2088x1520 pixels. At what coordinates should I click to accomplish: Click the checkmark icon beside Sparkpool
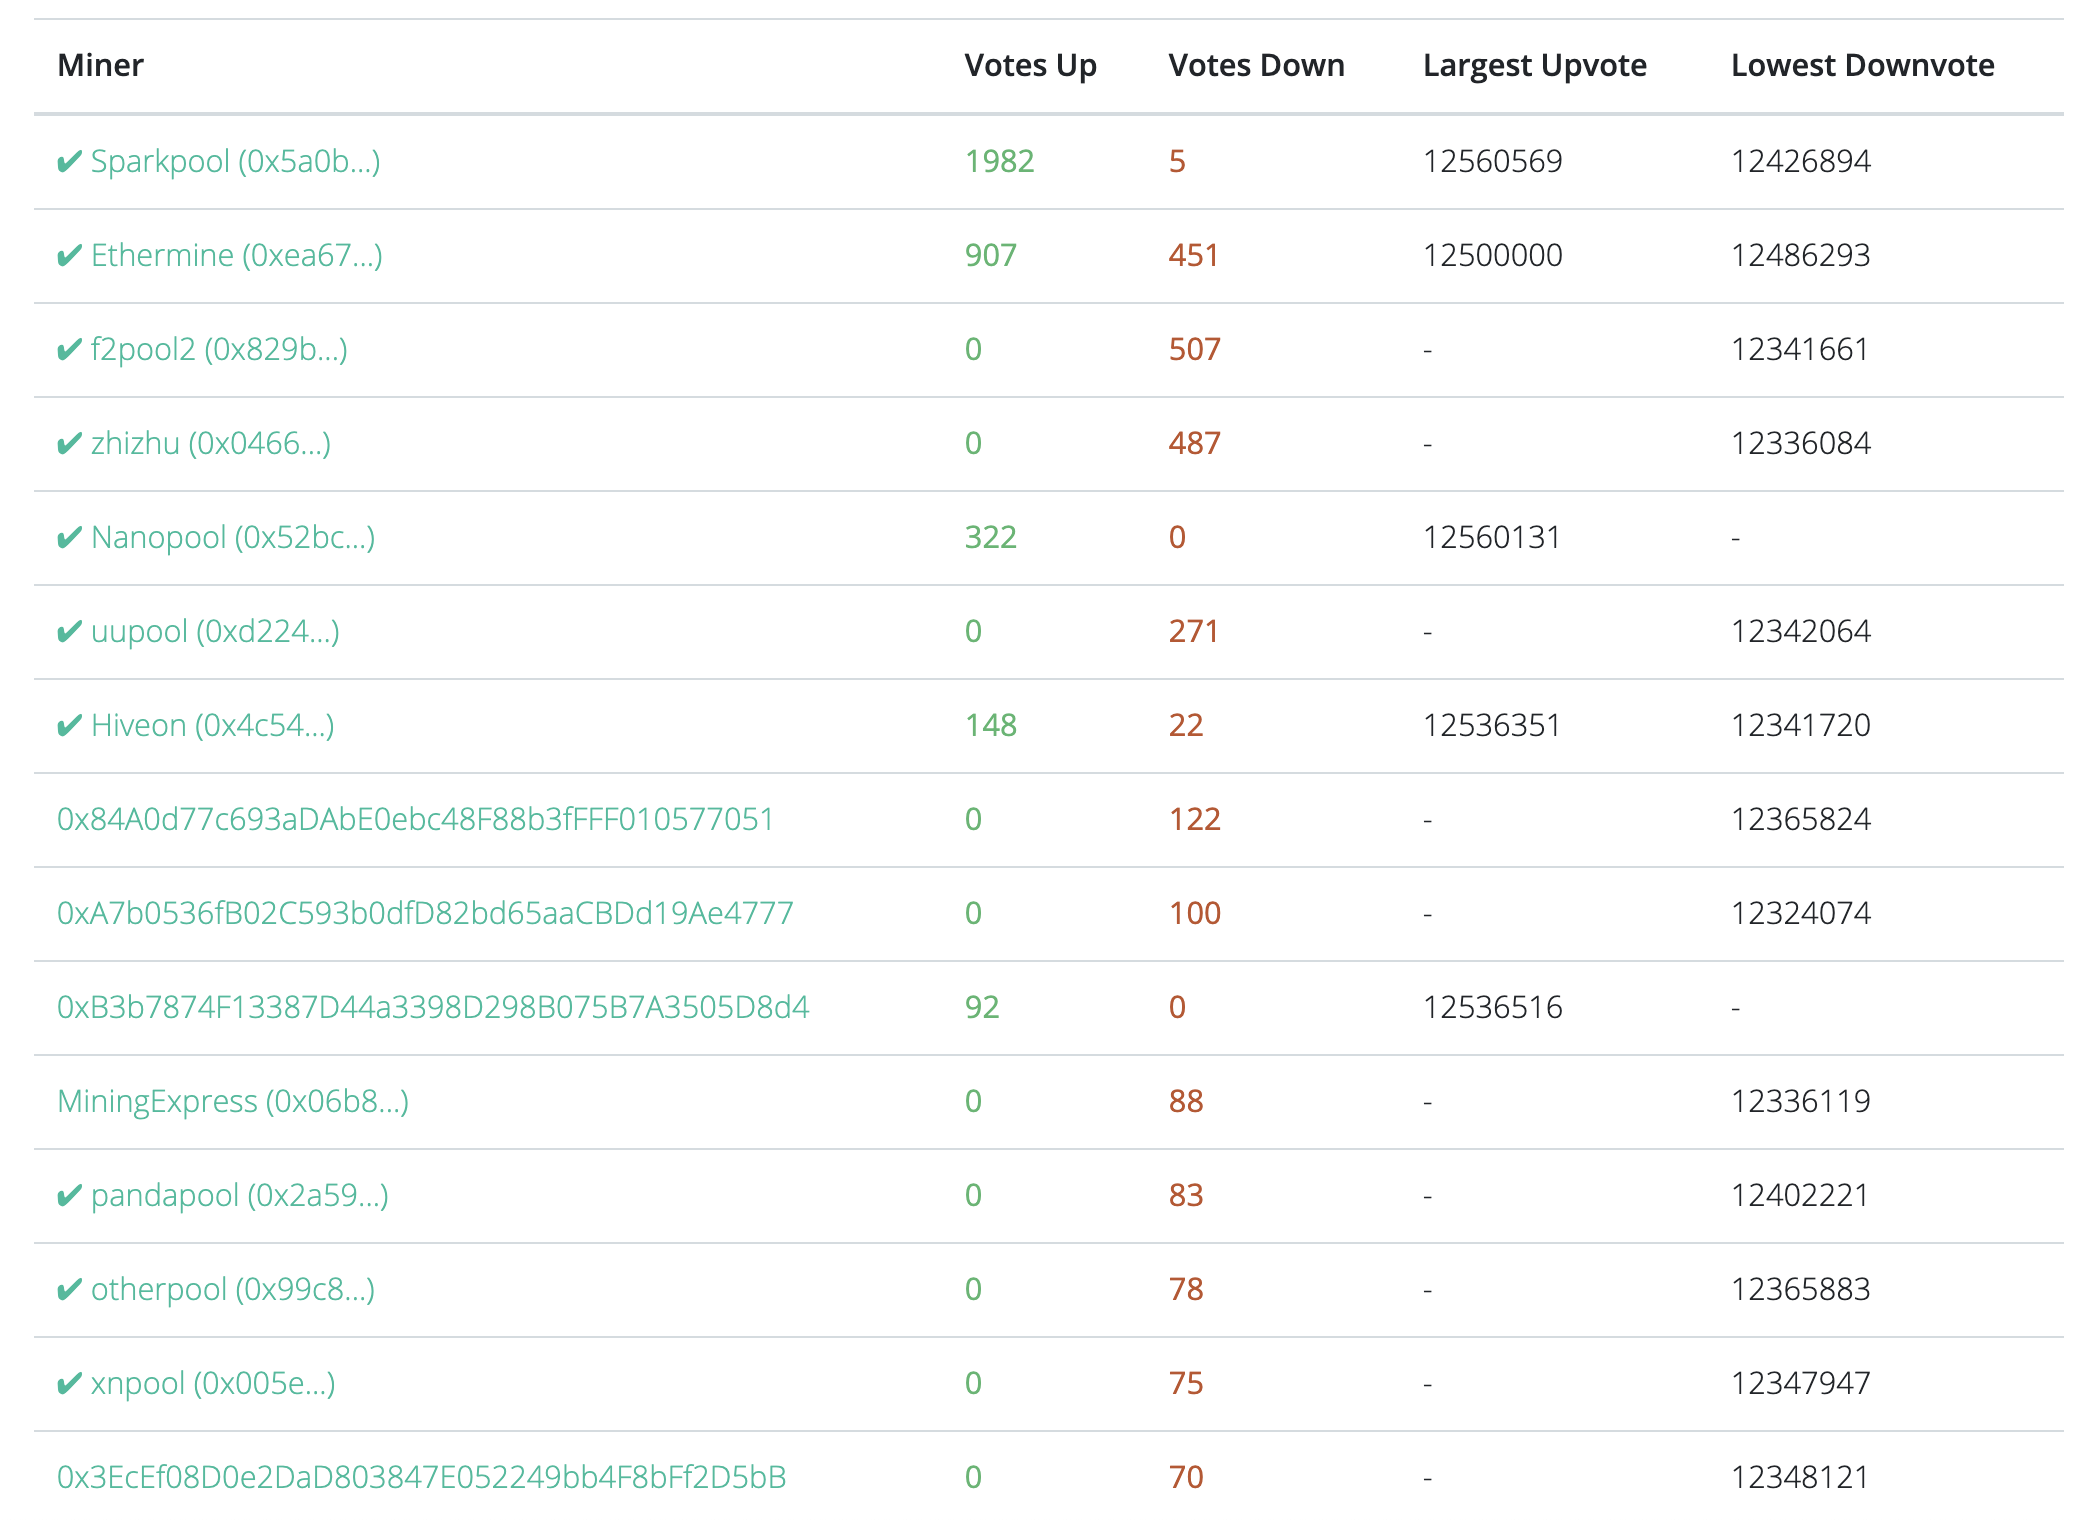point(69,161)
